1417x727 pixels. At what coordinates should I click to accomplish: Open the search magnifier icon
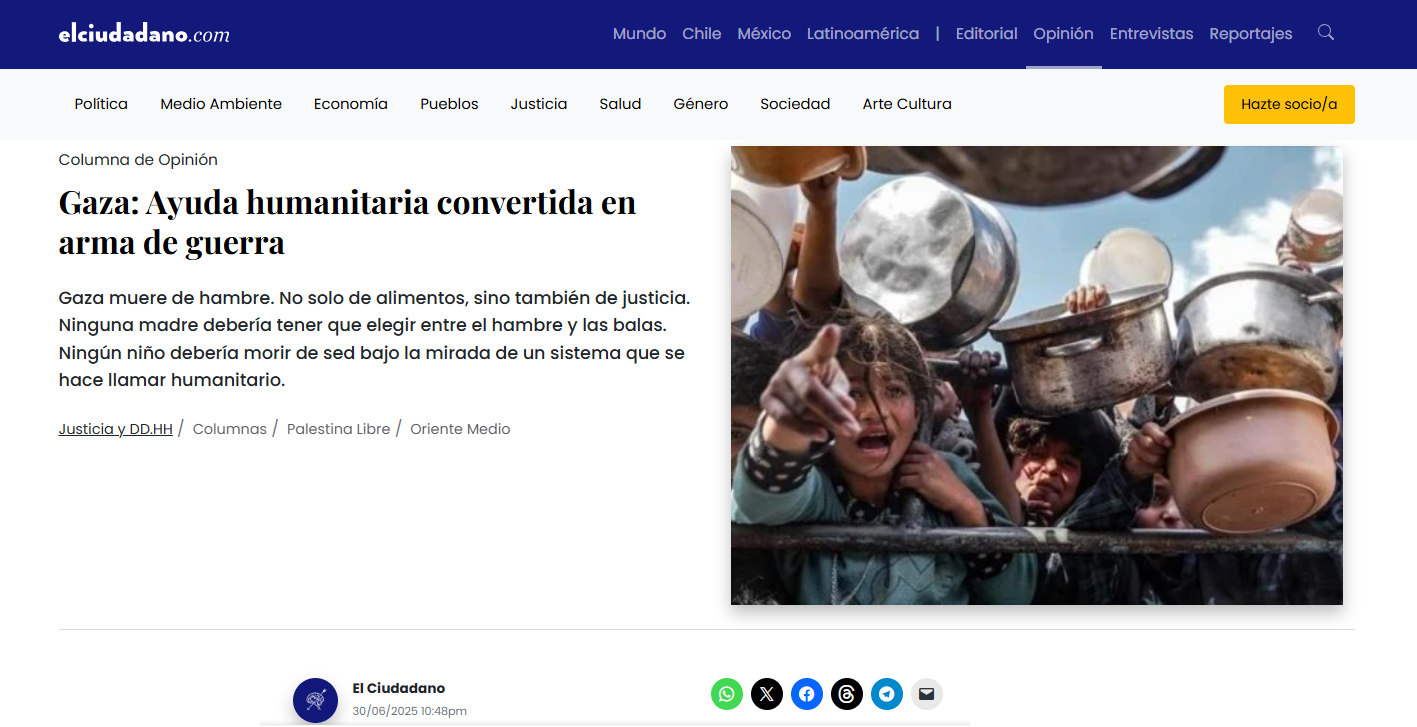(1326, 33)
